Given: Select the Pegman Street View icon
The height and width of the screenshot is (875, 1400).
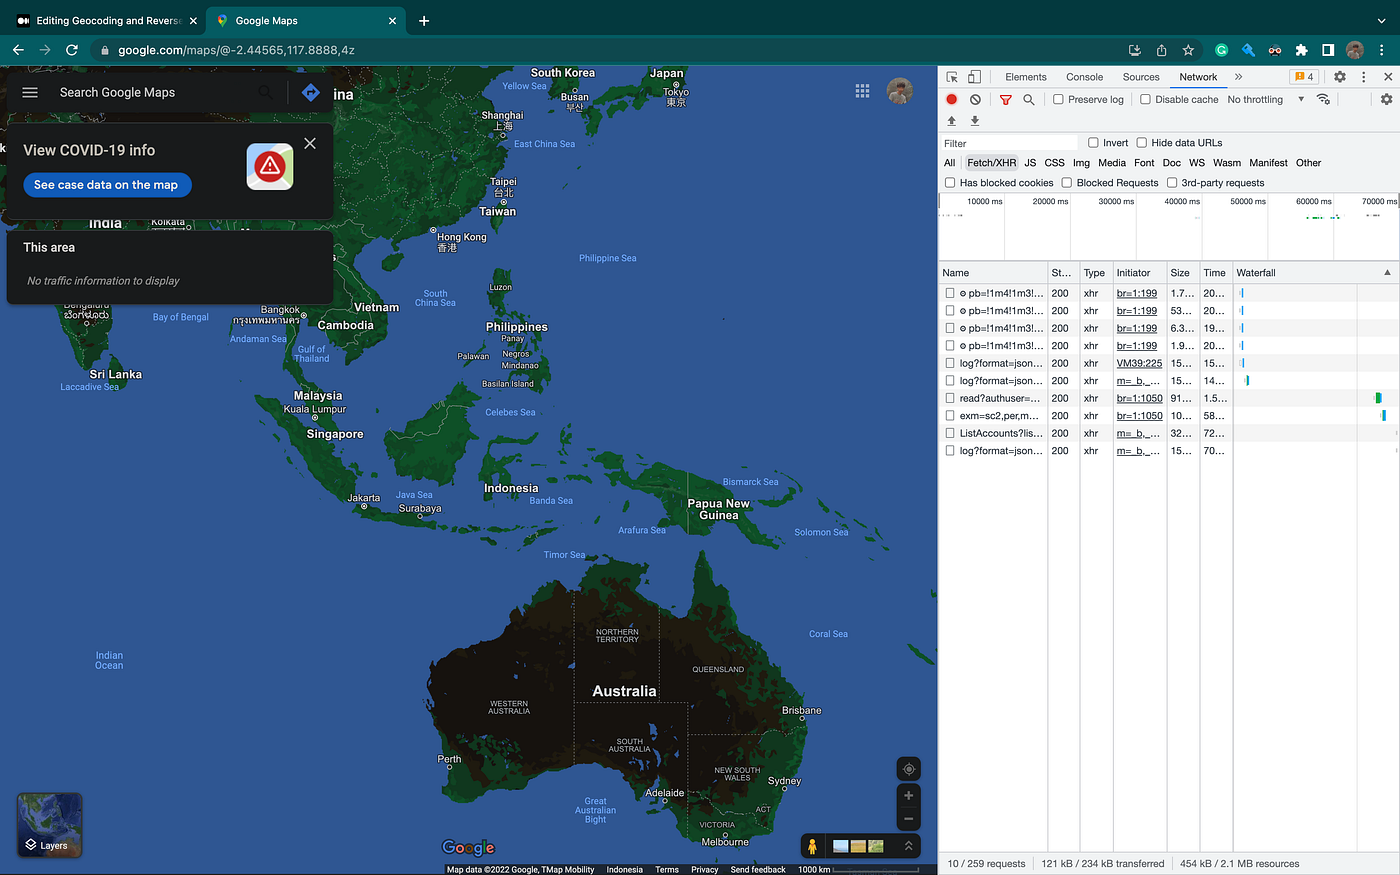Looking at the screenshot, I should (811, 845).
